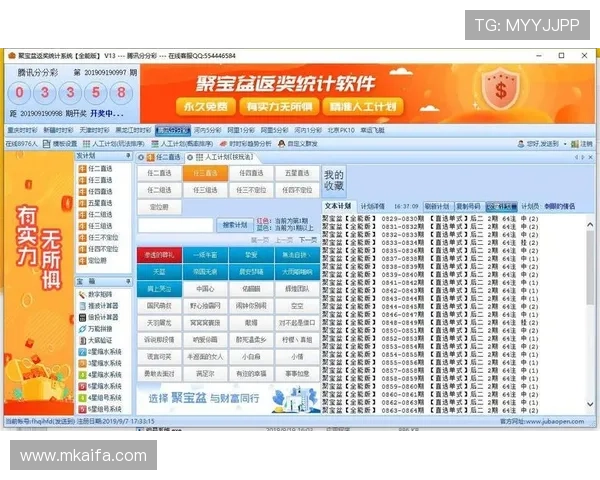Open 模板设置 in the toolbar
The image size is (600, 480).
tap(60, 144)
